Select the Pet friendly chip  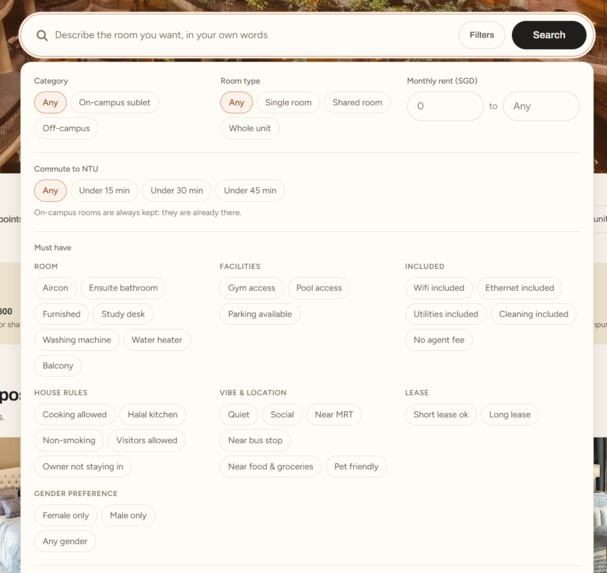click(x=356, y=467)
